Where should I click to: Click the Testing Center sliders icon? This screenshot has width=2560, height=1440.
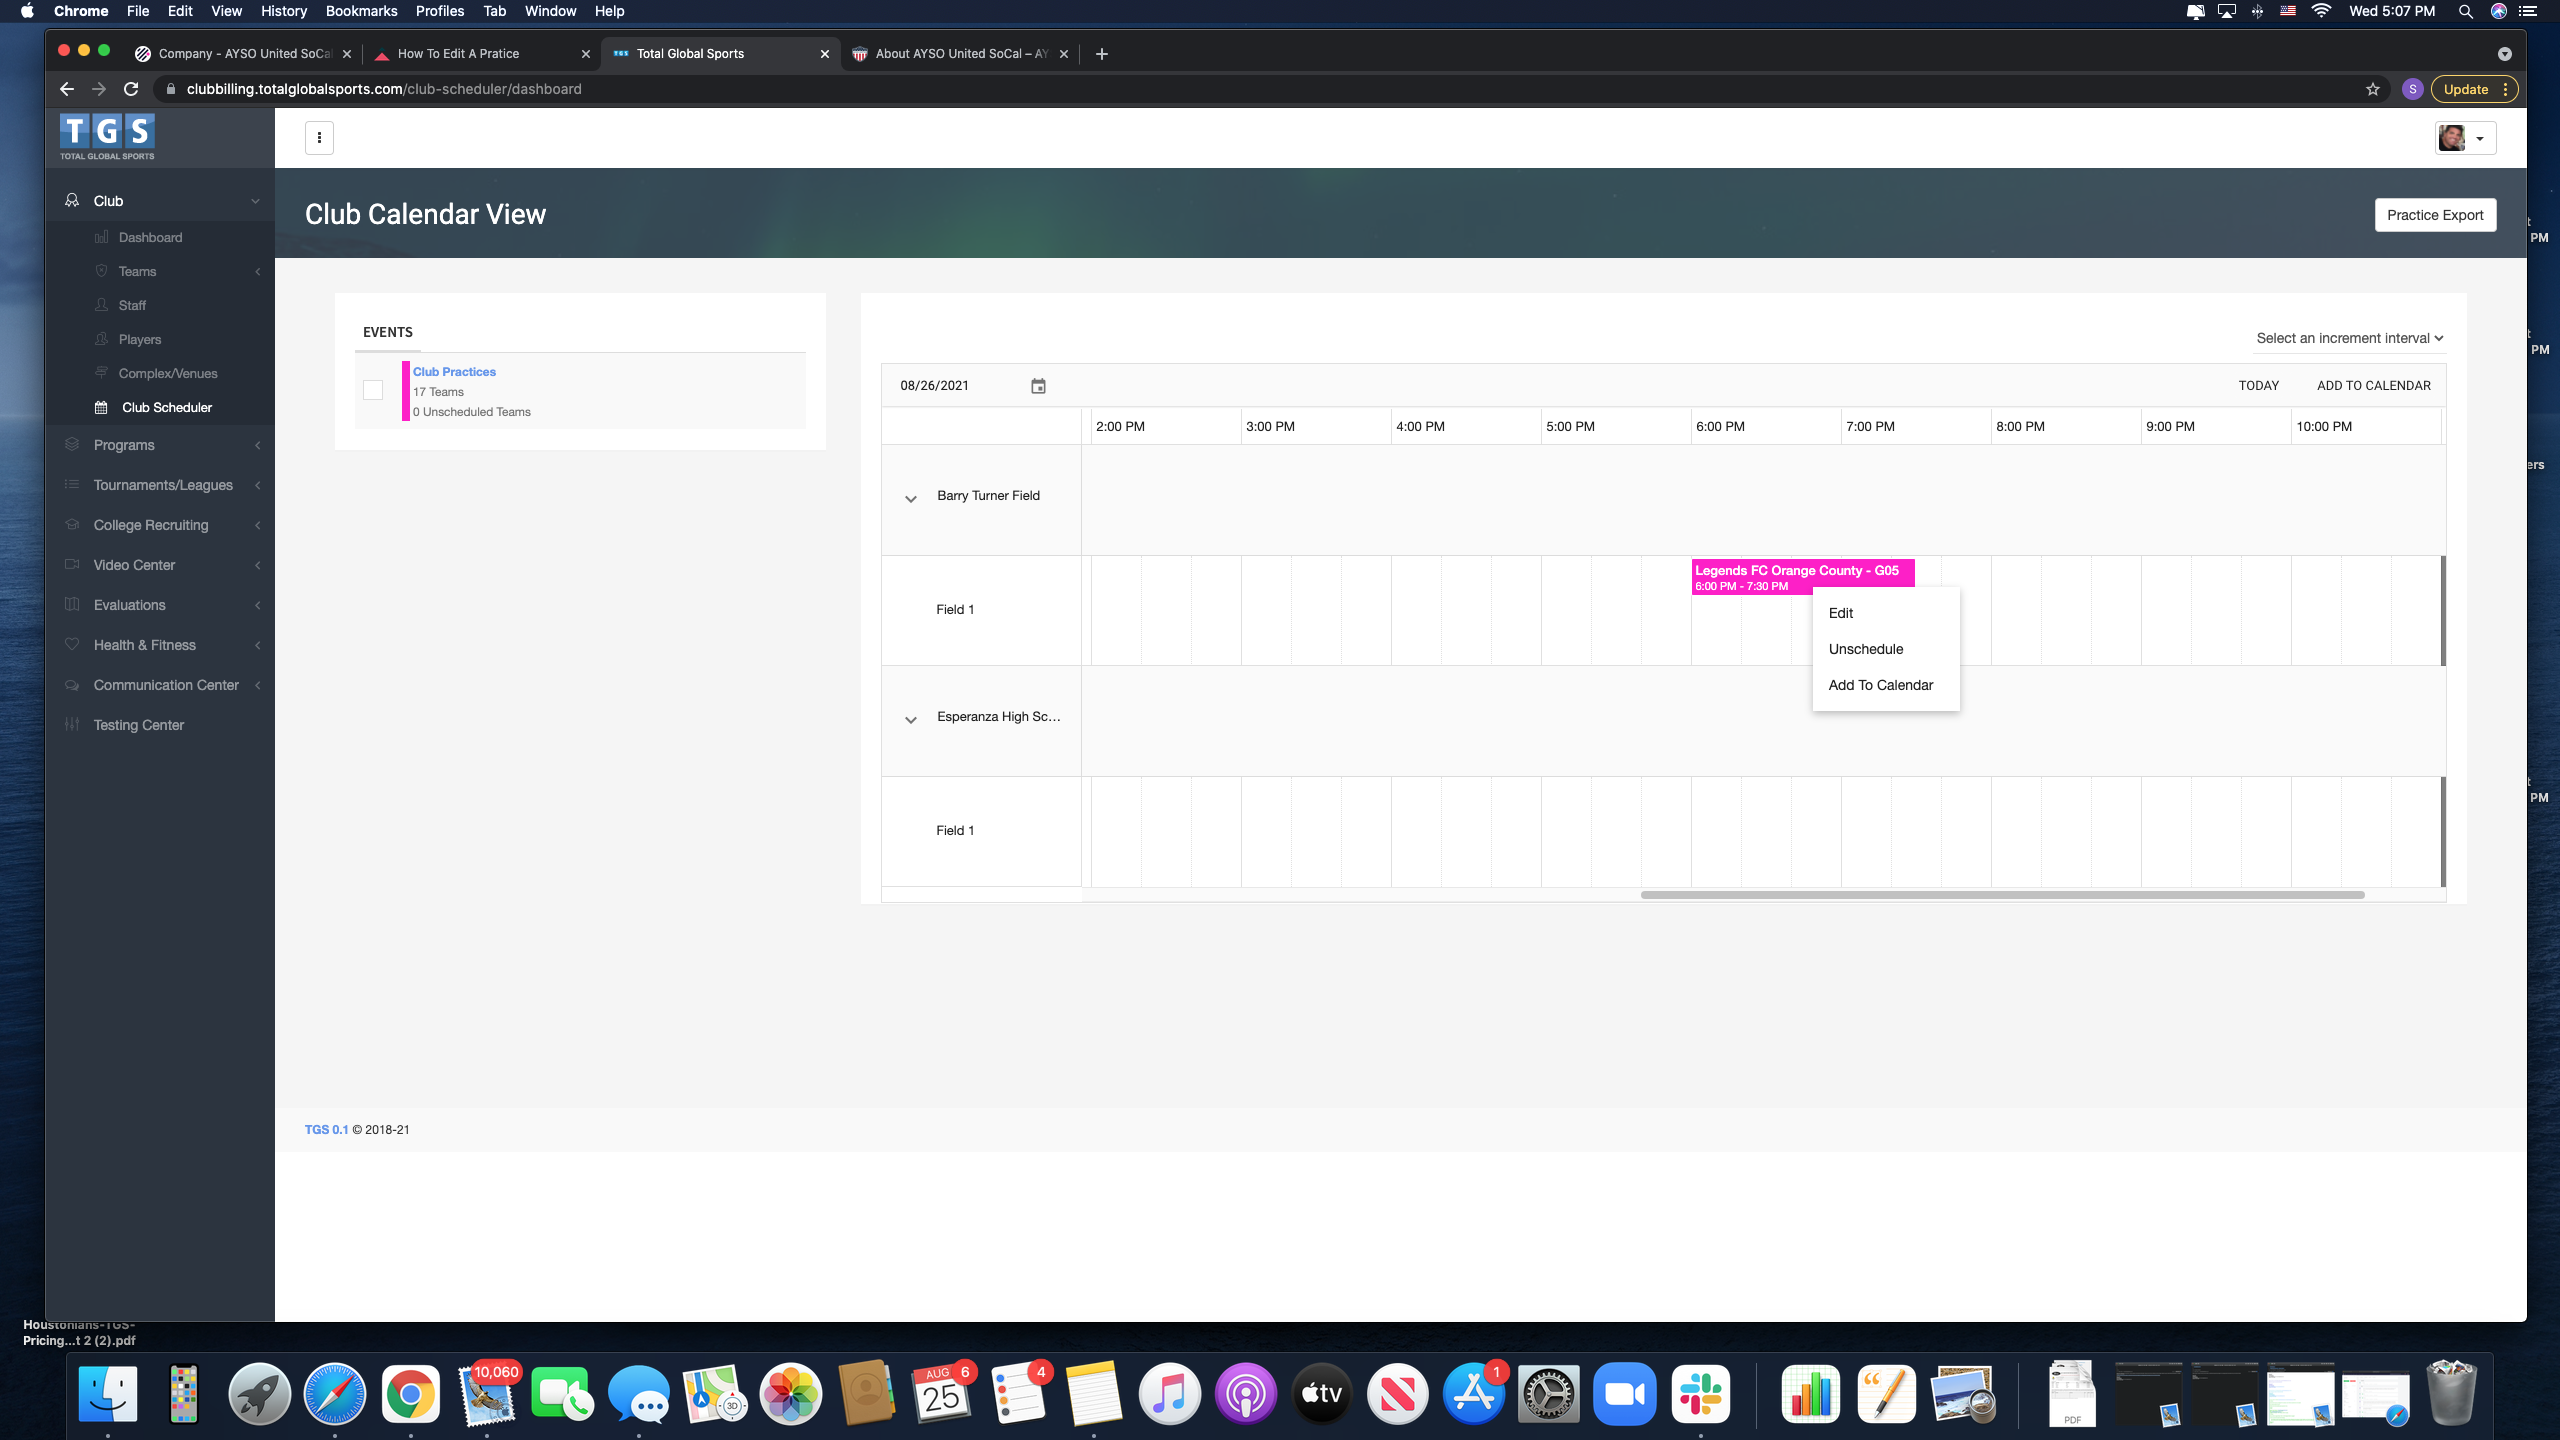coord(72,725)
